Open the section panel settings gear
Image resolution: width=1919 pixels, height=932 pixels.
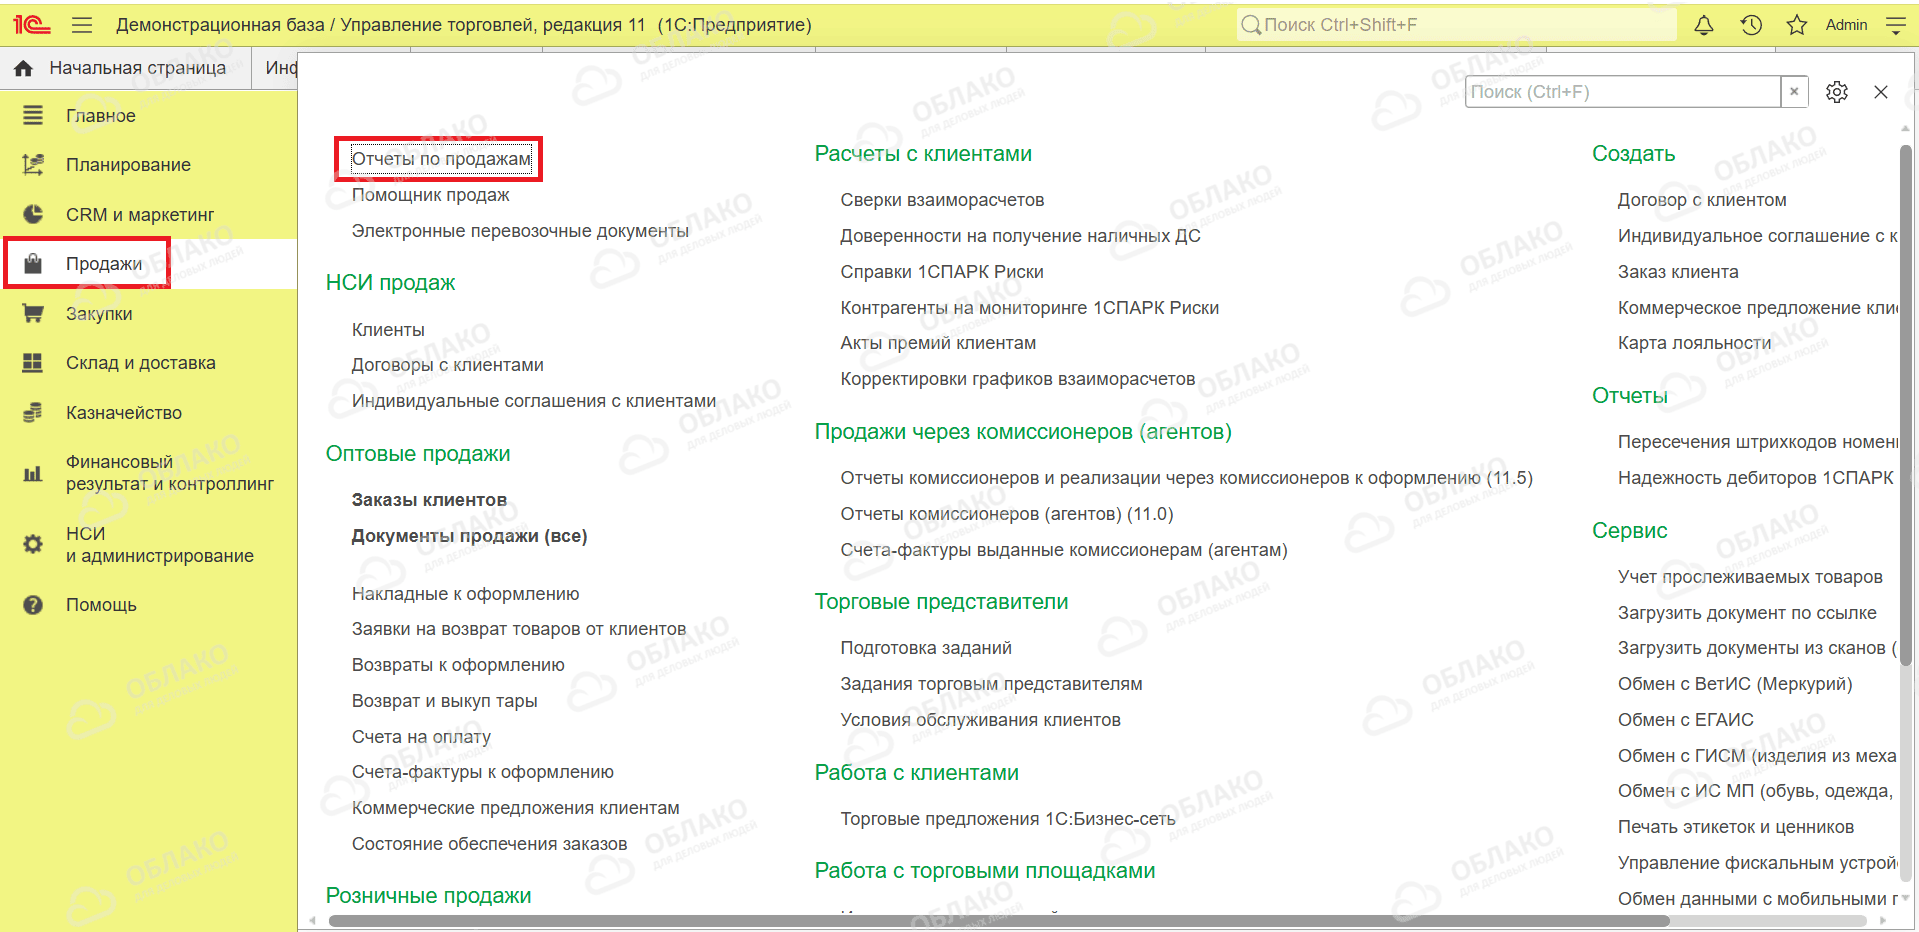tap(1837, 92)
